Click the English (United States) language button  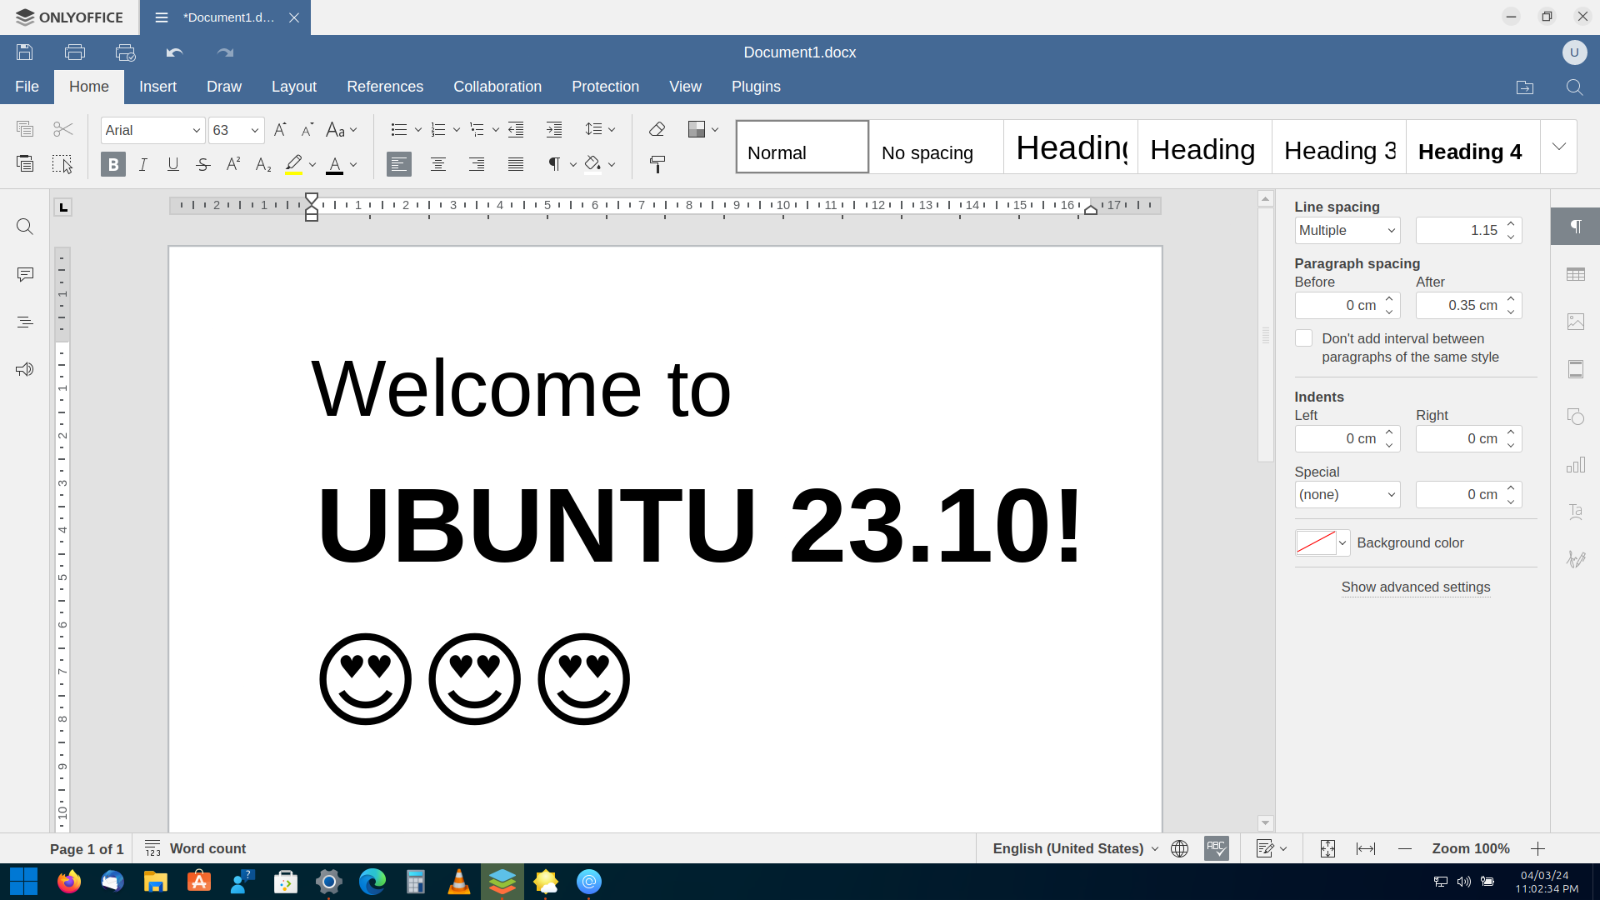click(1075, 848)
